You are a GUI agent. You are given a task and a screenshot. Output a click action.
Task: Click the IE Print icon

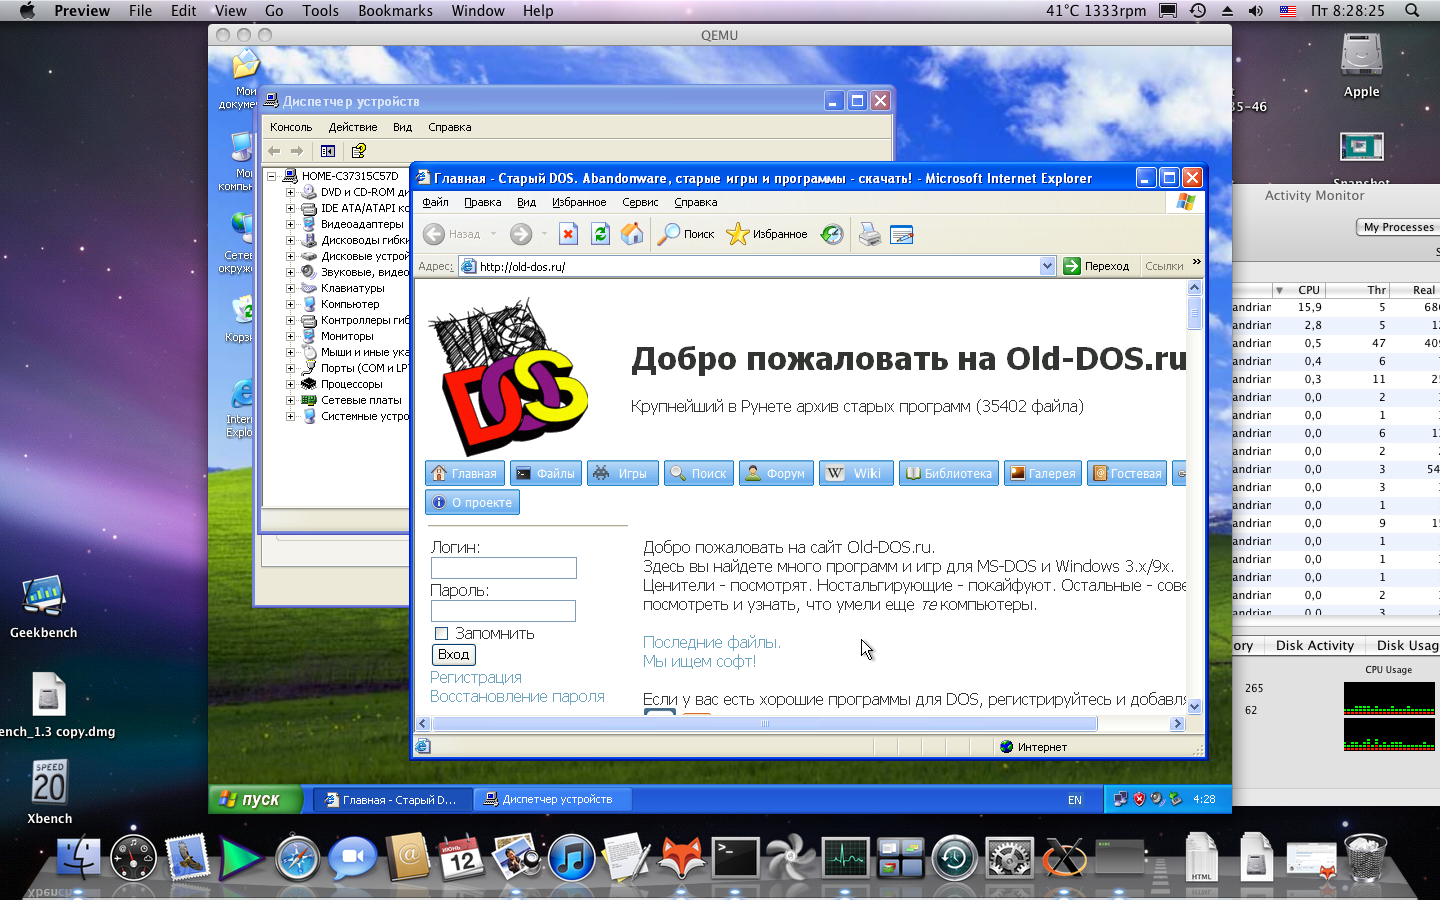[870, 234]
